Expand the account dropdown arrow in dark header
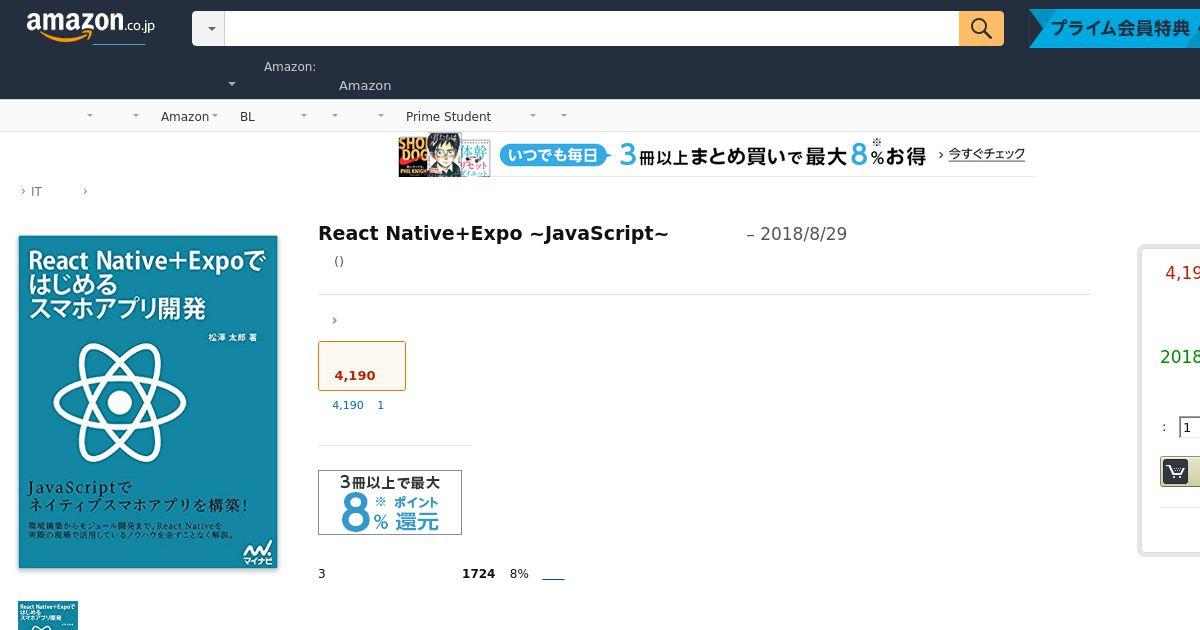Image resolution: width=1200 pixels, height=630 pixels. pos(232,85)
